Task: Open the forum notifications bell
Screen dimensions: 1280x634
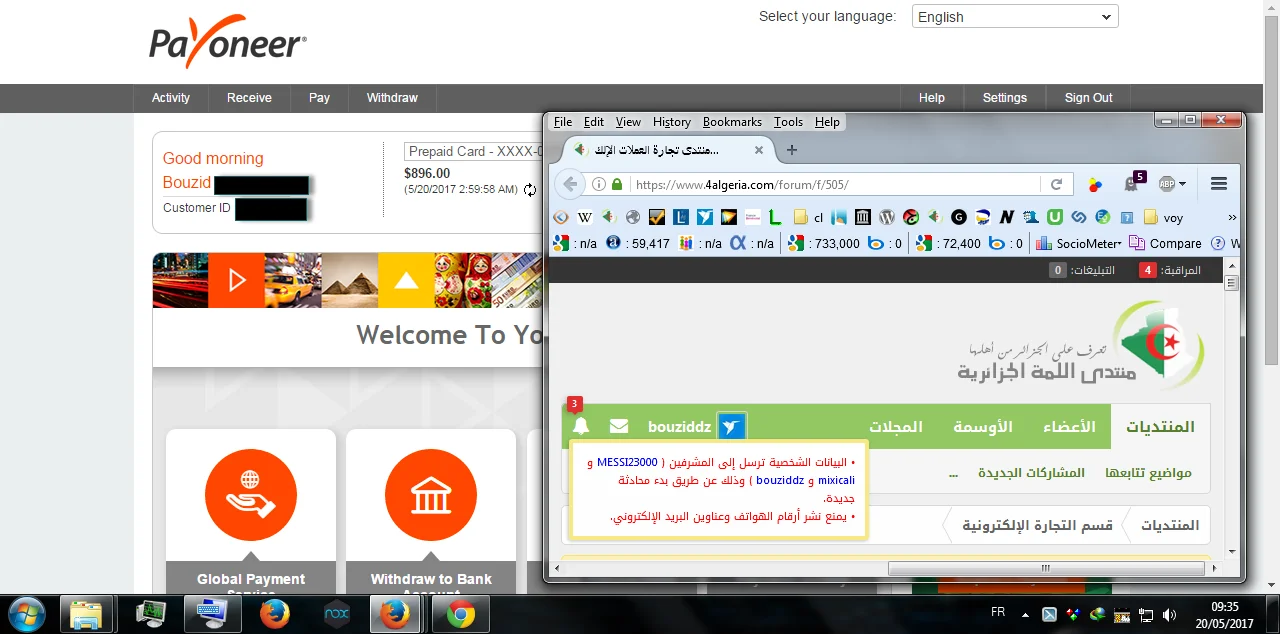Action: coord(580,427)
